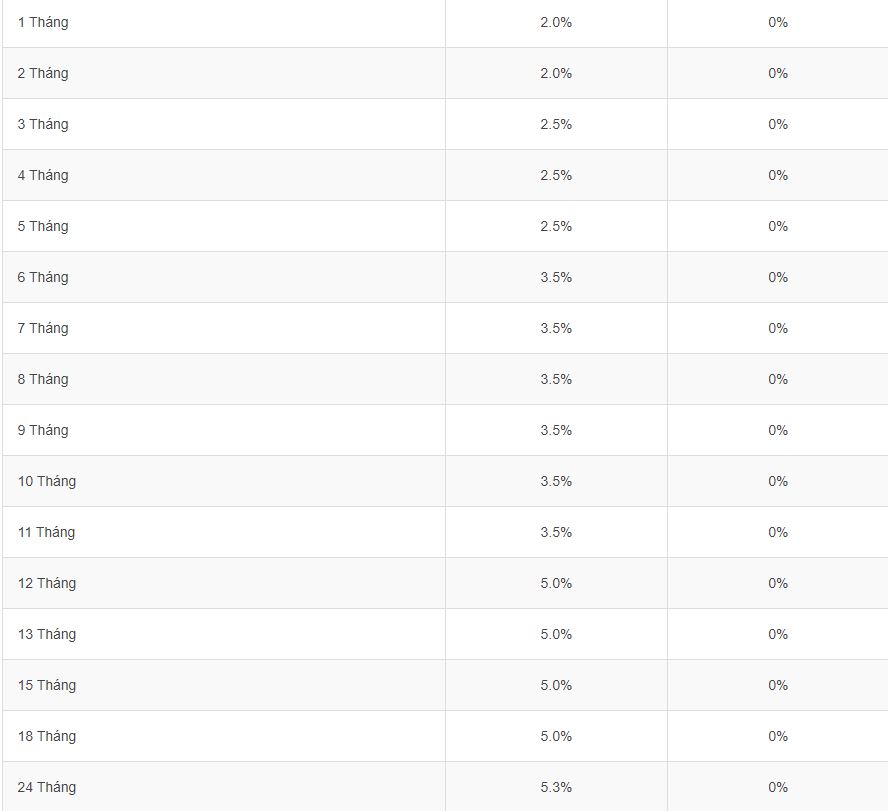The height and width of the screenshot is (811, 888).
Task: Click the 3.5% rate for 10 Tháng
Action: point(556,481)
